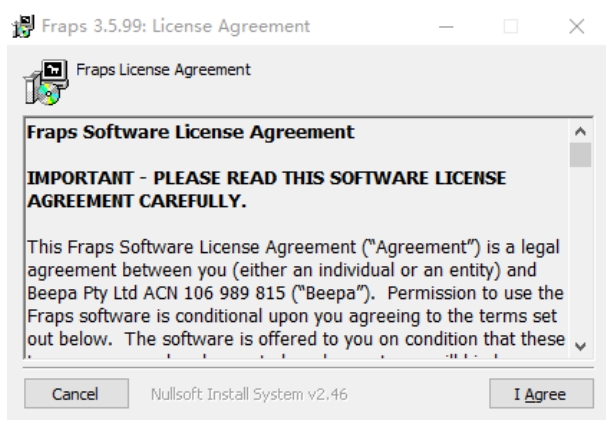This screenshot has width=606, height=423.
Task: Click the "IMPORTANT - PLEASE READ THIS SOFTWARE LICENSE" line
Action: 266,178
